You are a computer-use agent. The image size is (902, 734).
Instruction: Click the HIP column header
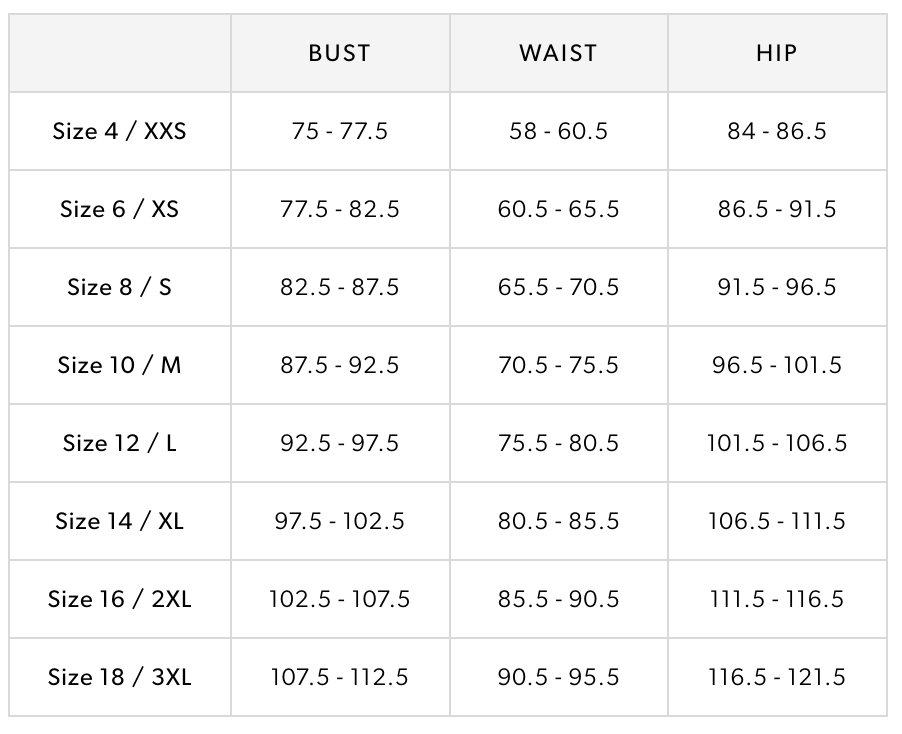point(777,53)
